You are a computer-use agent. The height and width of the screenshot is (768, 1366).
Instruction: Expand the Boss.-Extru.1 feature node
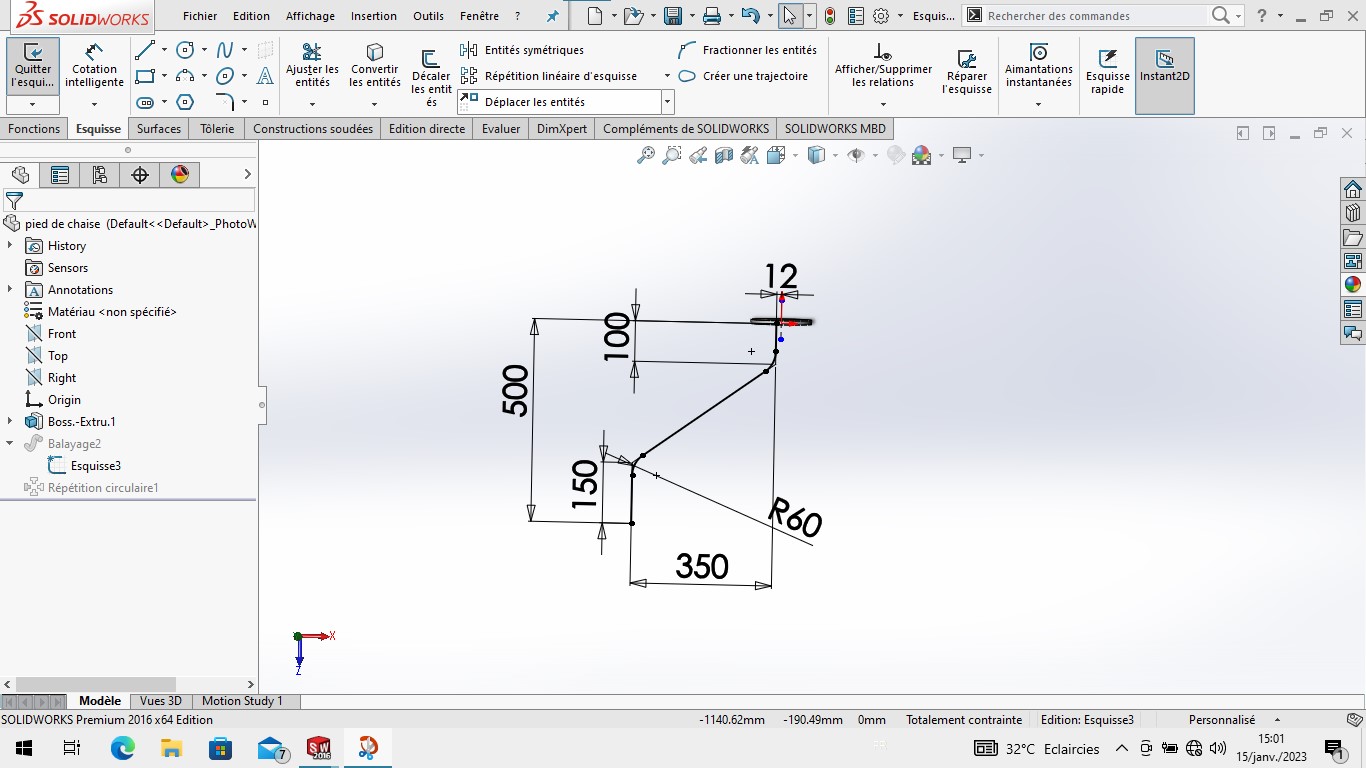pyautogui.click(x=10, y=422)
